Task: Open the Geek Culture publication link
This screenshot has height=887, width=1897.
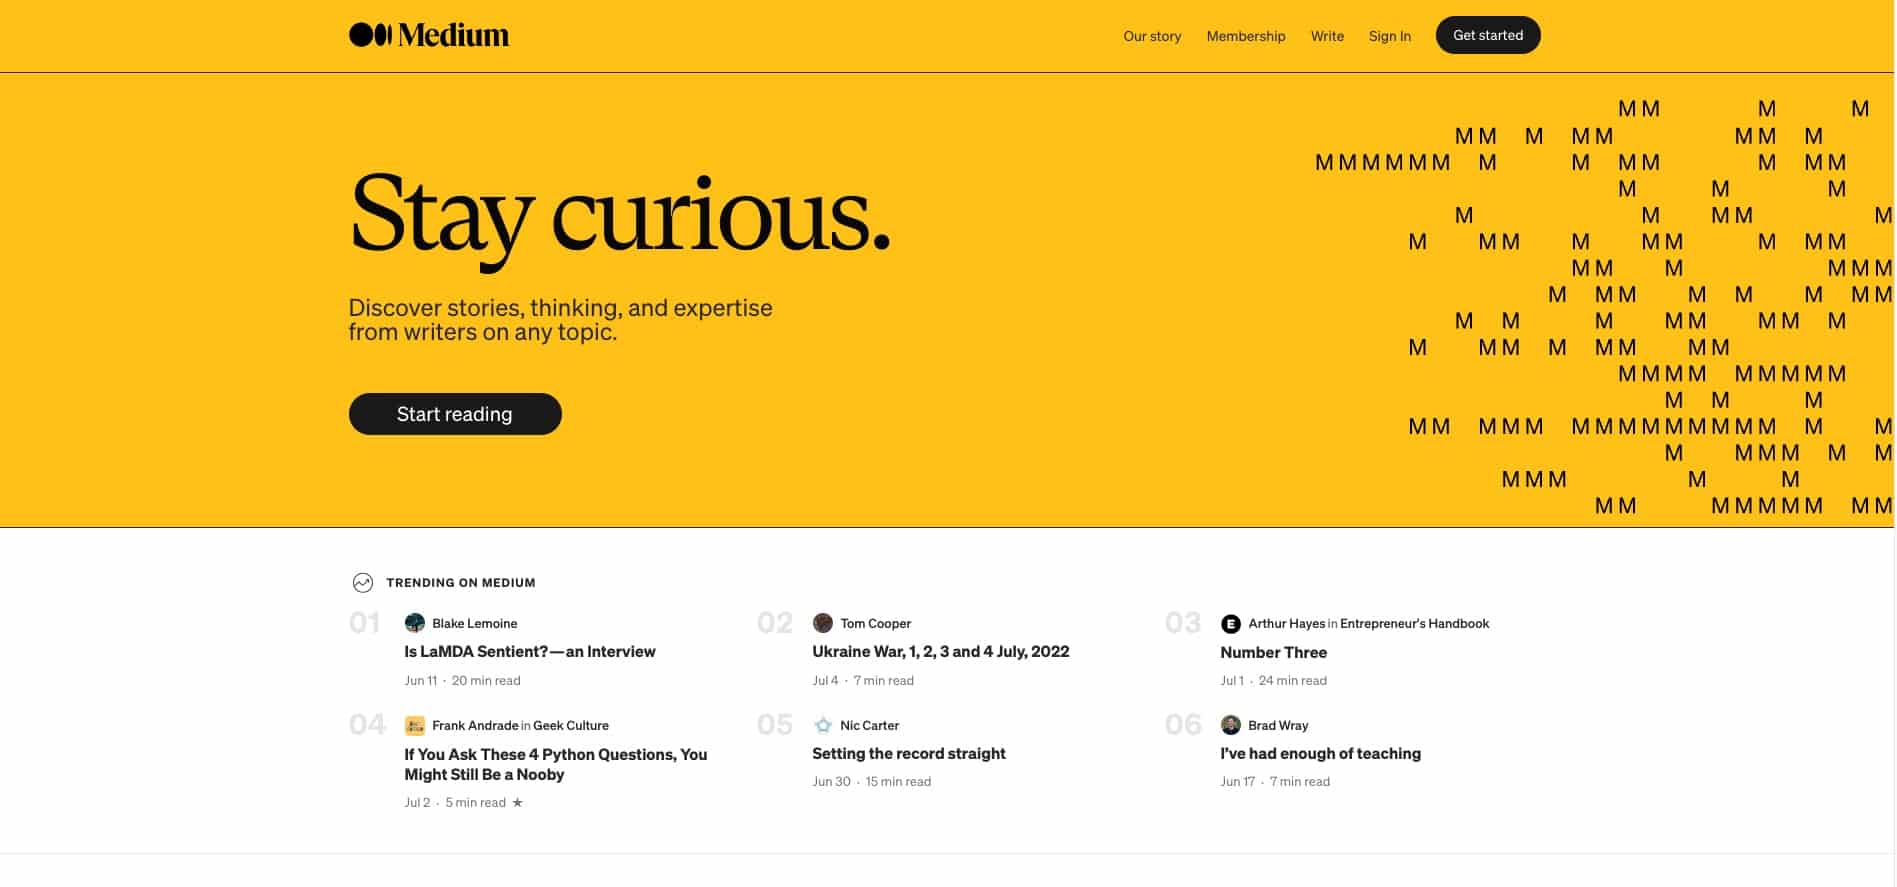Action: (571, 726)
